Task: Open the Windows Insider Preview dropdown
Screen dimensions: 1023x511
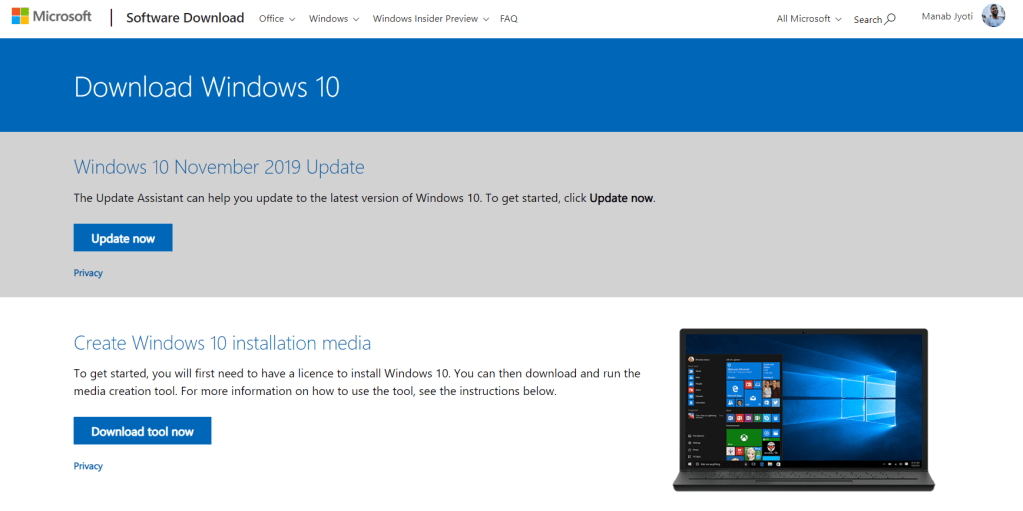Action: pos(430,19)
